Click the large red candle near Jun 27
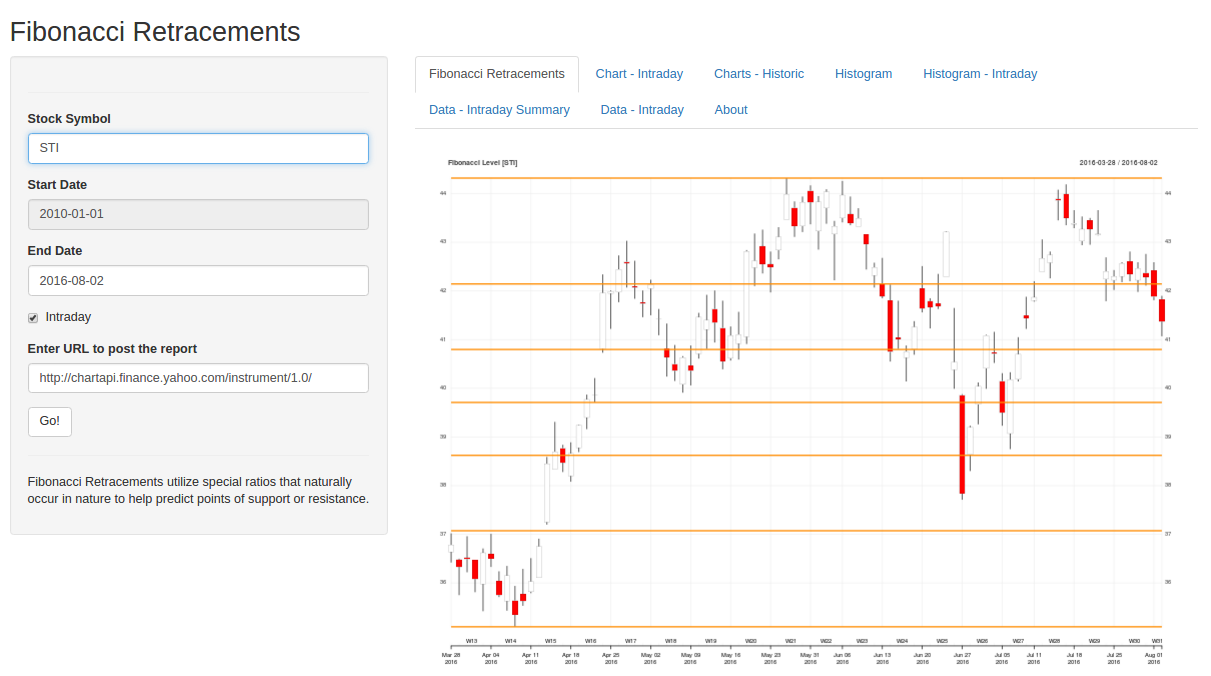Image resolution: width=1211 pixels, height=676 pixels. pos(962,445)
